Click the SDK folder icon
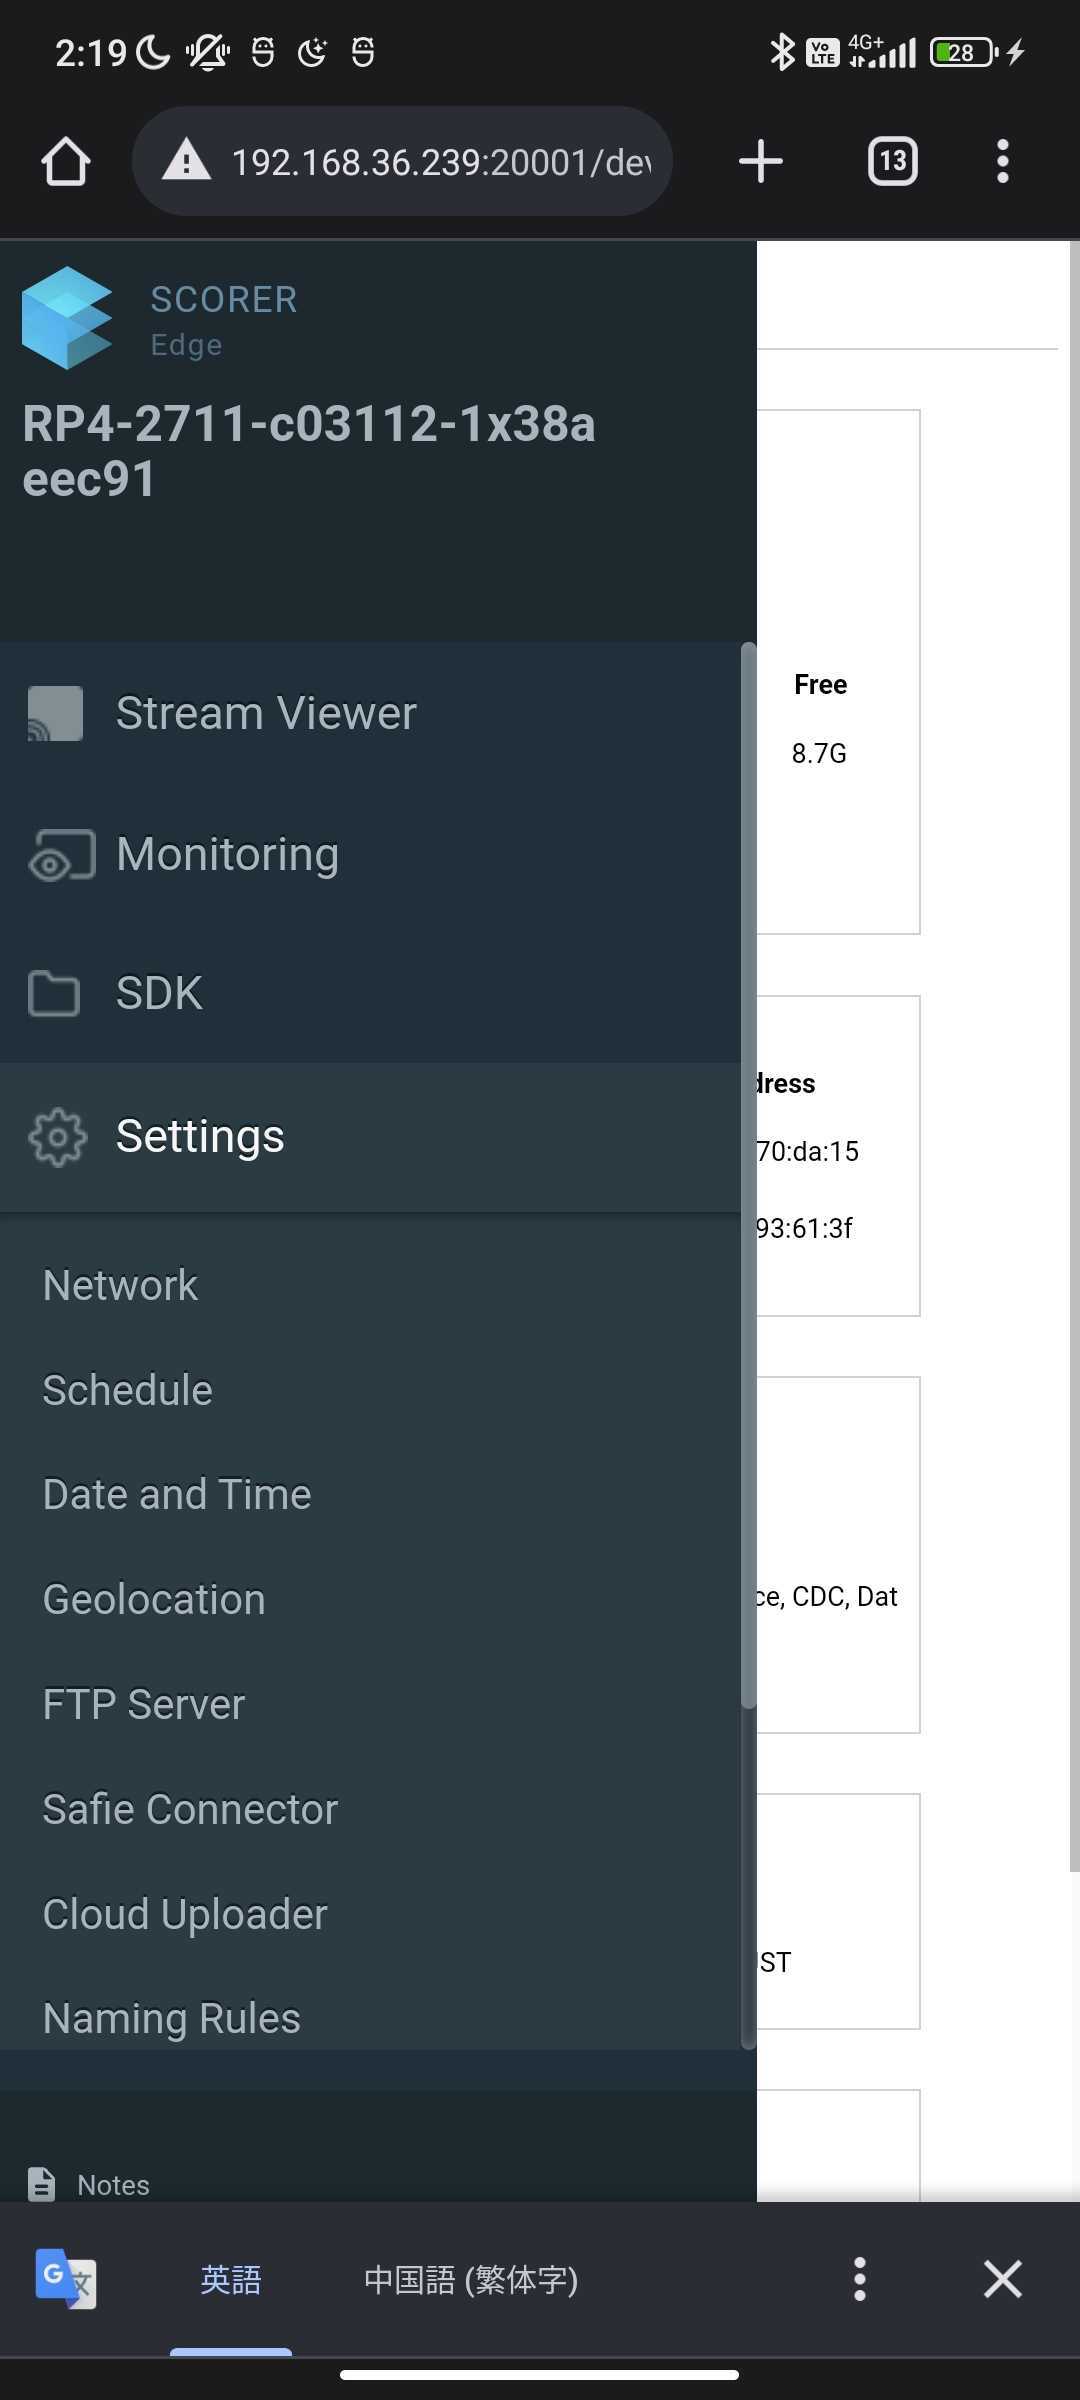1080x2400 pixels. pyautogui.click(x=54, y=993)
